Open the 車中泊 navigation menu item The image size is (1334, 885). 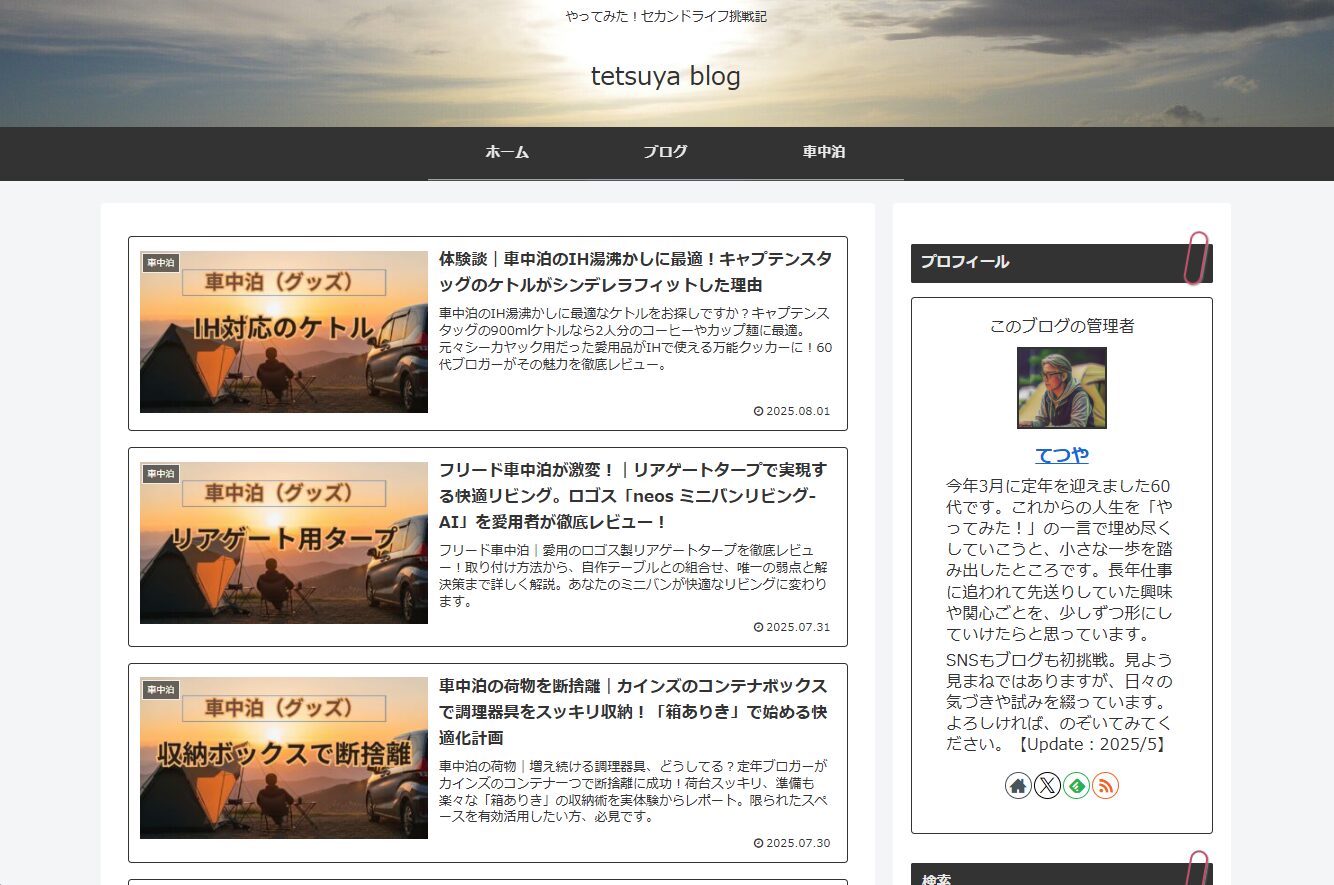tap(824, 152)
